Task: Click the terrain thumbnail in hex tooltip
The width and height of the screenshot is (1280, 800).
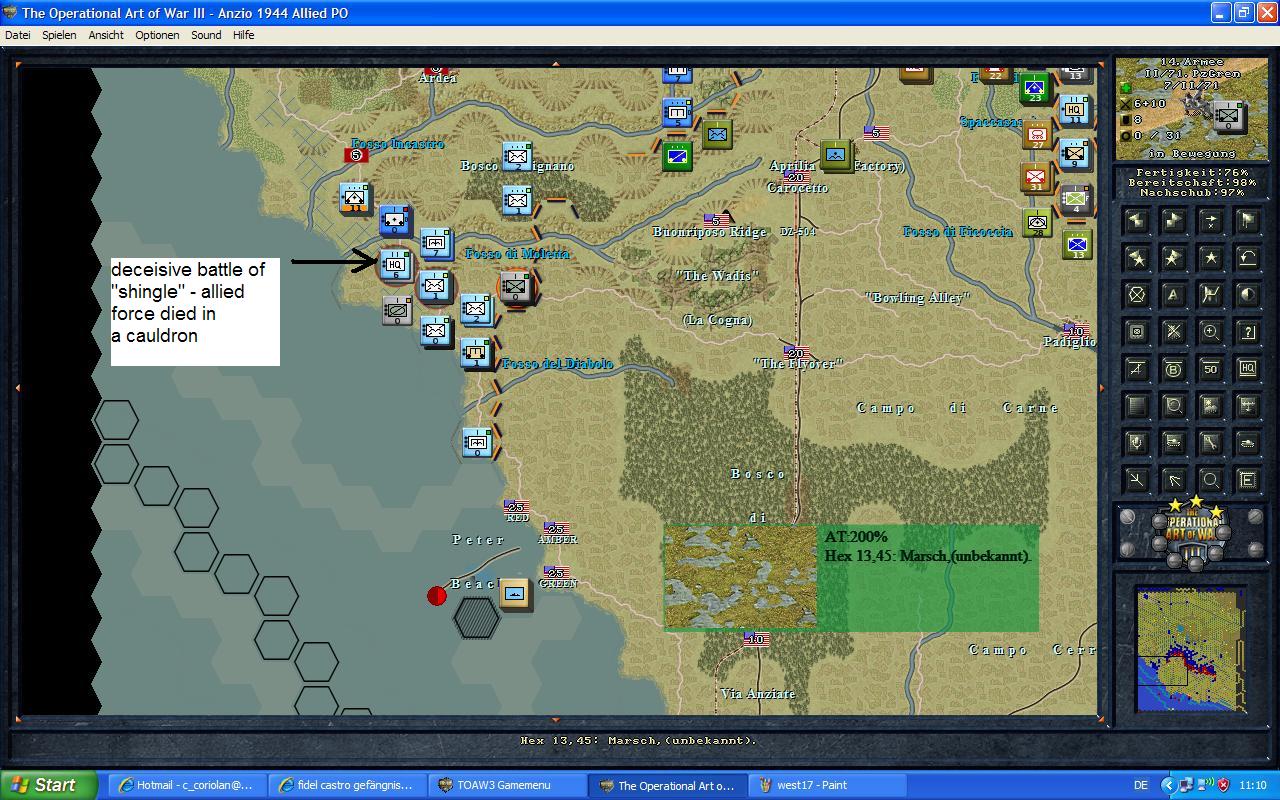Action: [x=741, y=577]
